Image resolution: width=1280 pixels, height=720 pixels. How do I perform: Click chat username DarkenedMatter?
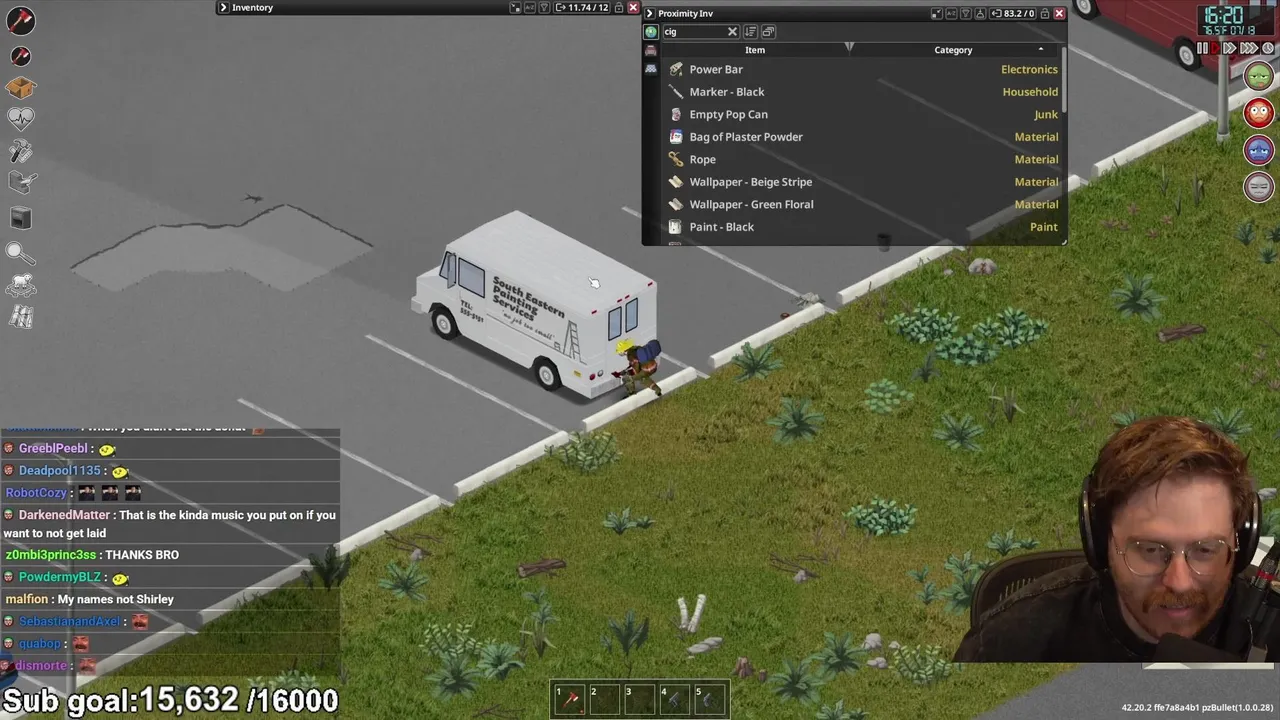point(64,515)
